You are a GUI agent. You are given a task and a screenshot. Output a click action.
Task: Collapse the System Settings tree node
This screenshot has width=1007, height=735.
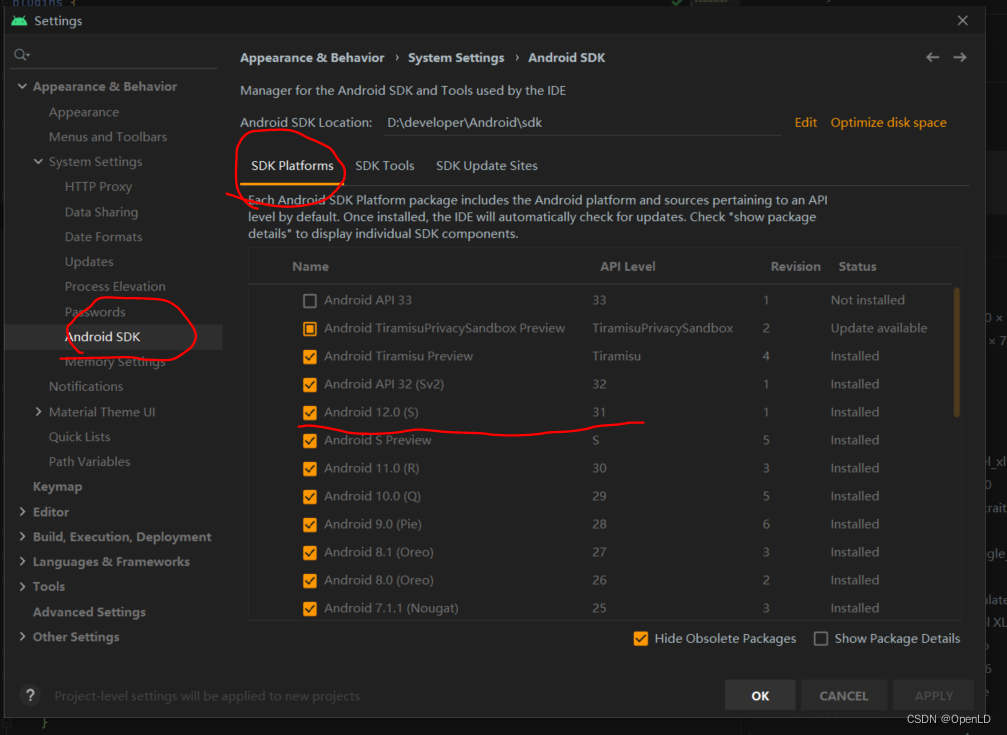[38, 162]
